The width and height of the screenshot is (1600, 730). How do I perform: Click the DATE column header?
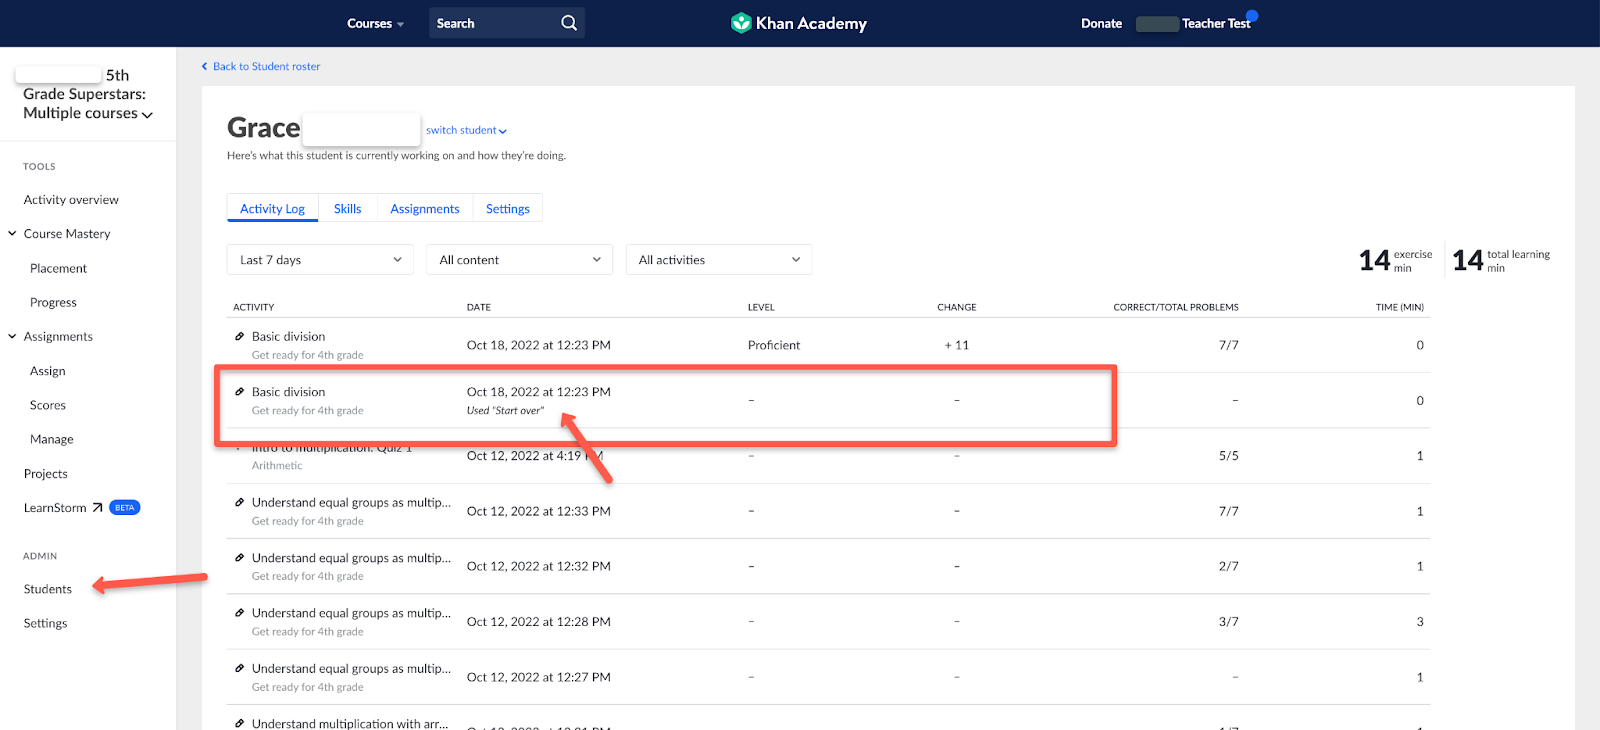click(x=479, y=307)
